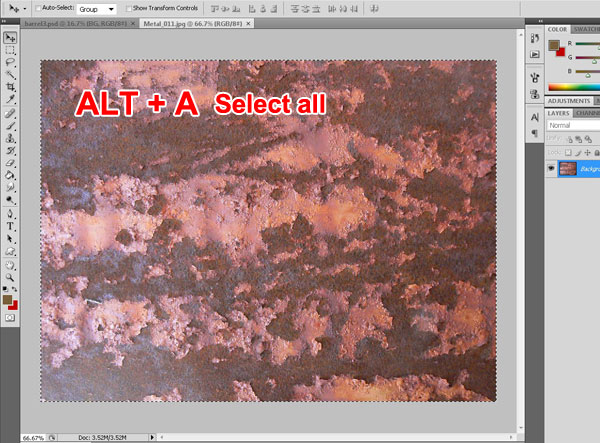600x443 pixels.
Task: Open the Character panel icon
Action: (x=534, y=118)
